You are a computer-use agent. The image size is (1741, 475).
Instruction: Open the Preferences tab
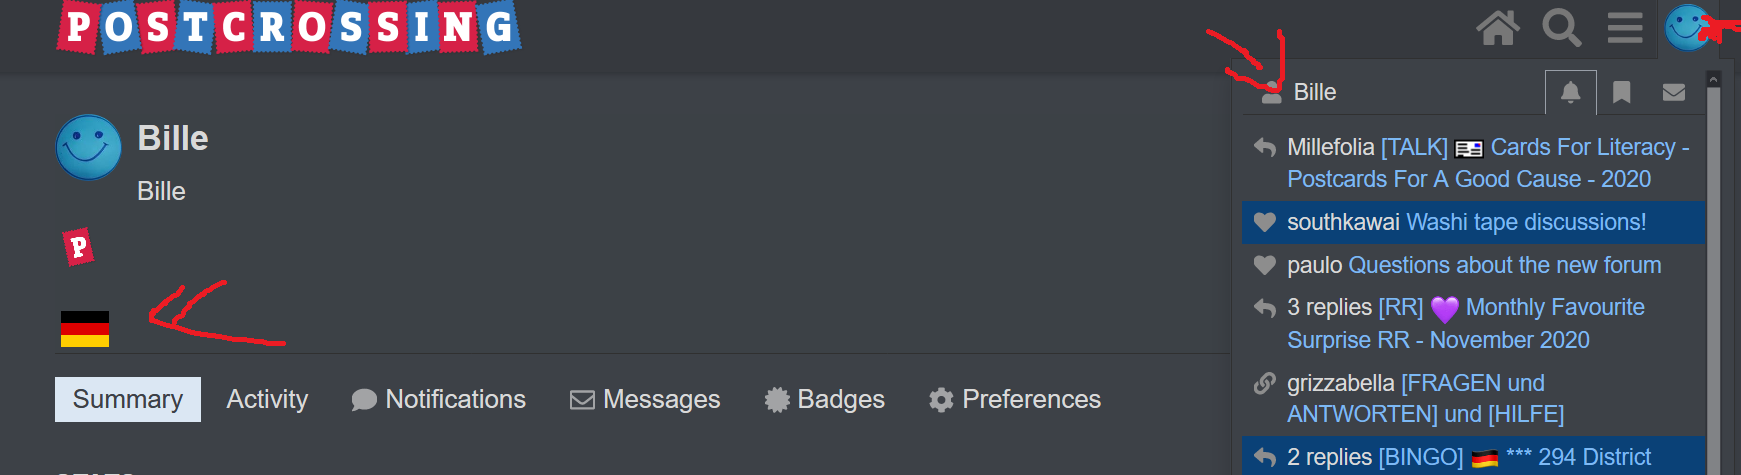(1015, 399)
